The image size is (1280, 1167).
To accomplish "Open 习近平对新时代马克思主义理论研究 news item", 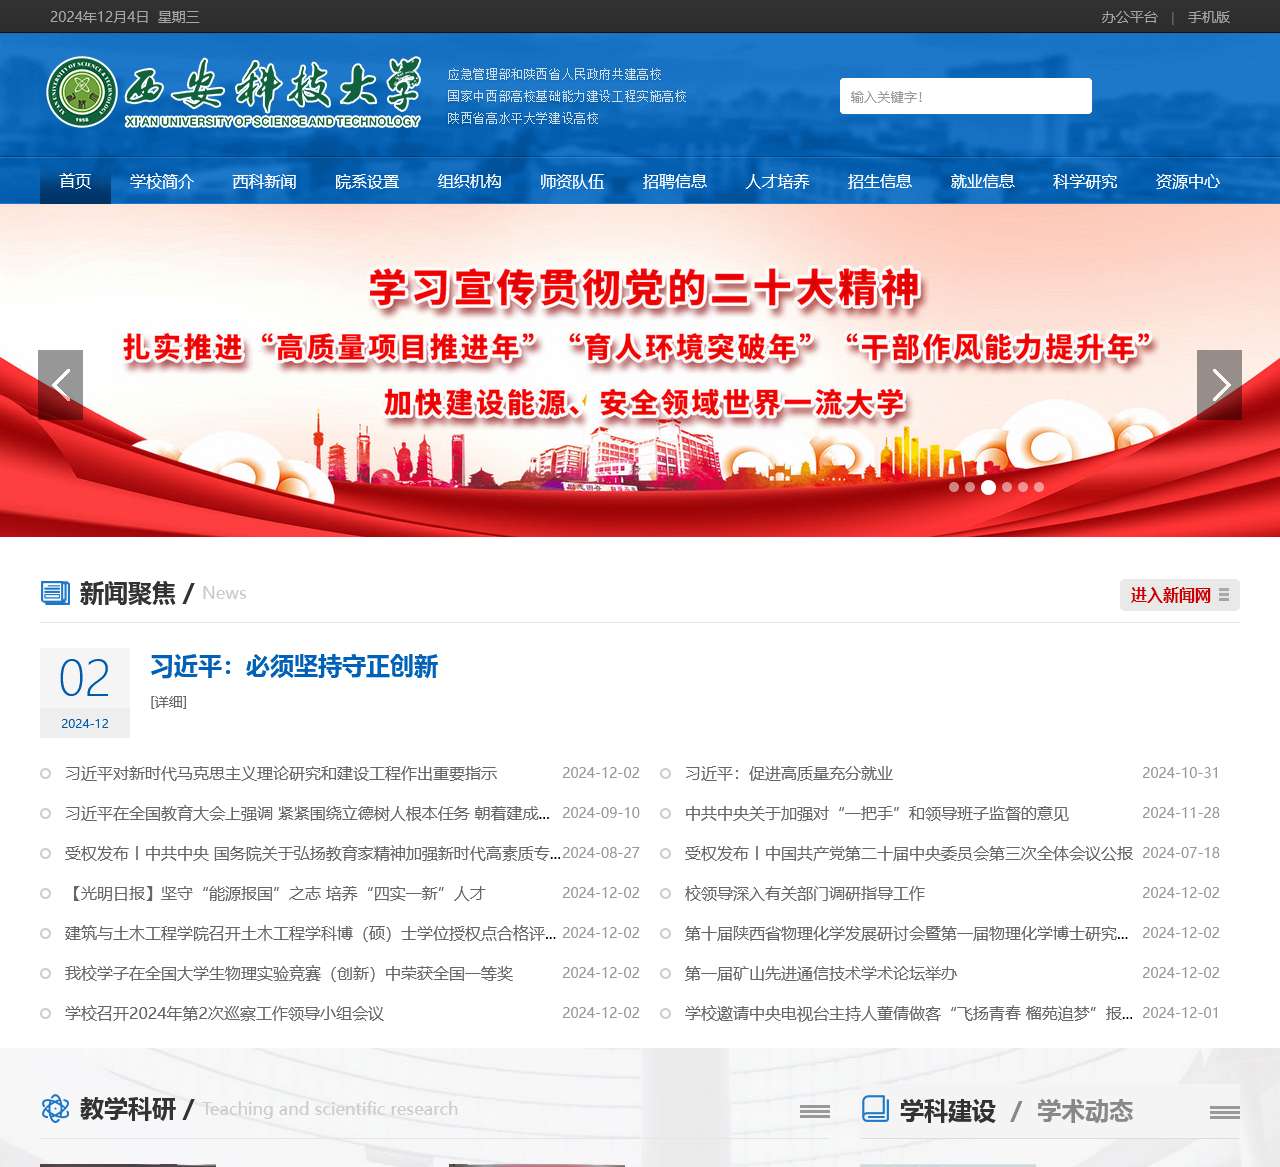I will pos(281,773).
